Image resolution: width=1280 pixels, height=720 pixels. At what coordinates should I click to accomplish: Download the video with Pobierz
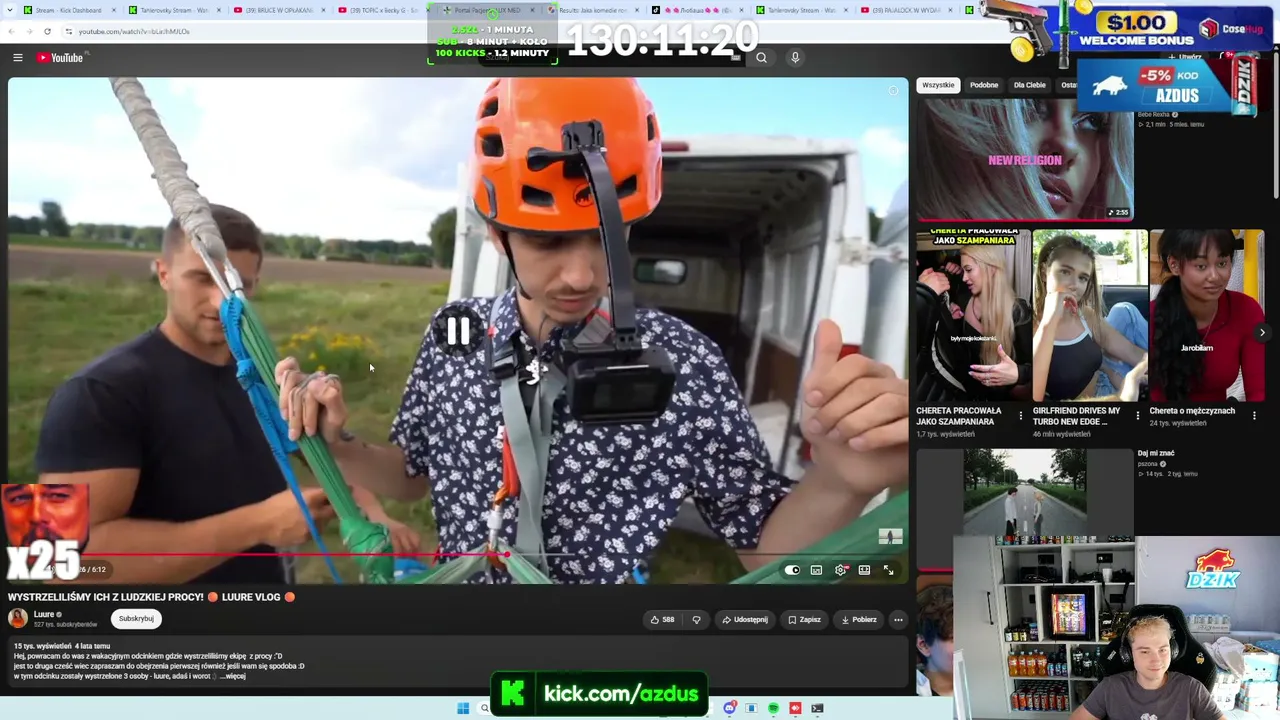click(x=859, y=620)
